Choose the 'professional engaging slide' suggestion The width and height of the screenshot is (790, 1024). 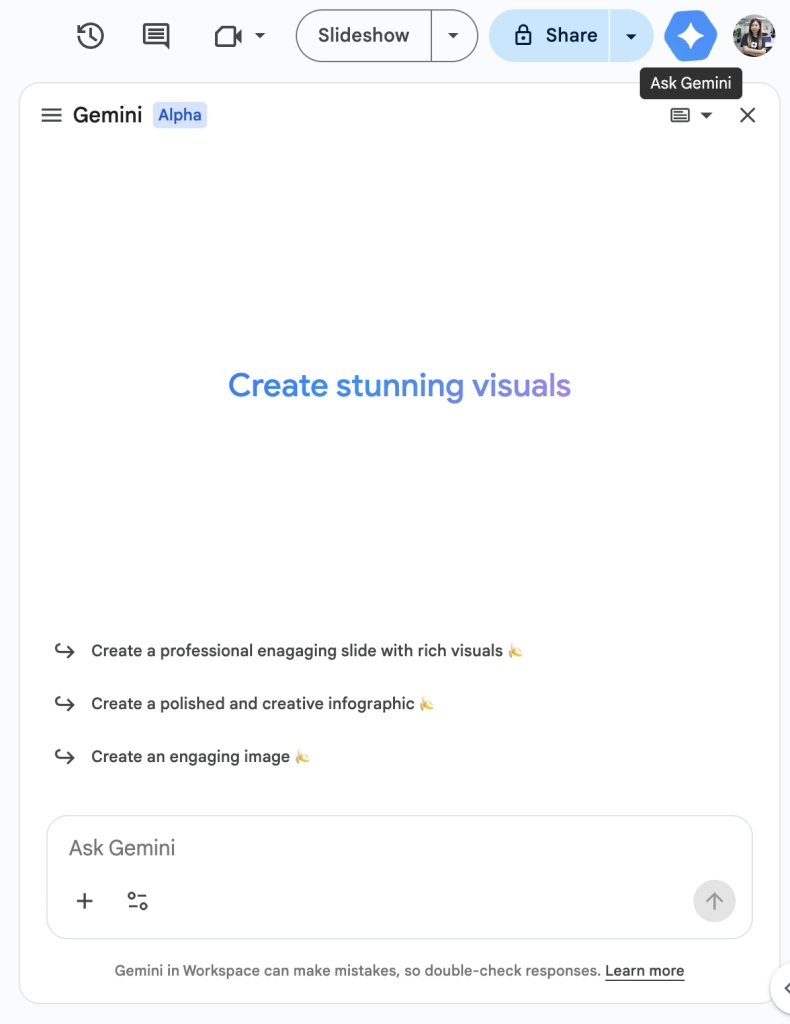click(x=296, y=651)
